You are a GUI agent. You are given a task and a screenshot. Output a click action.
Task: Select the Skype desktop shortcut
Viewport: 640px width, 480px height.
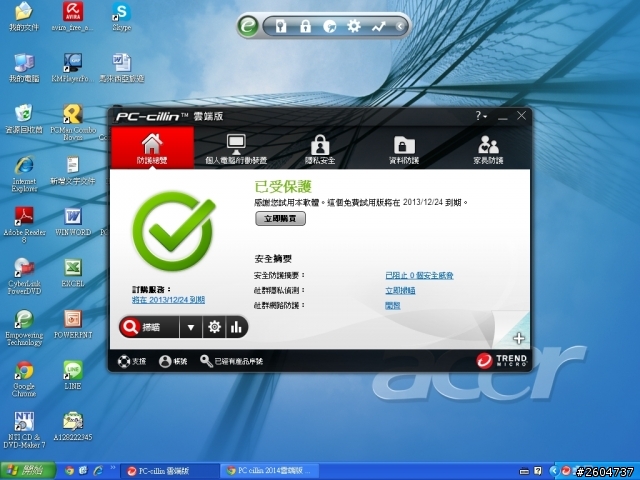(122, 17)
